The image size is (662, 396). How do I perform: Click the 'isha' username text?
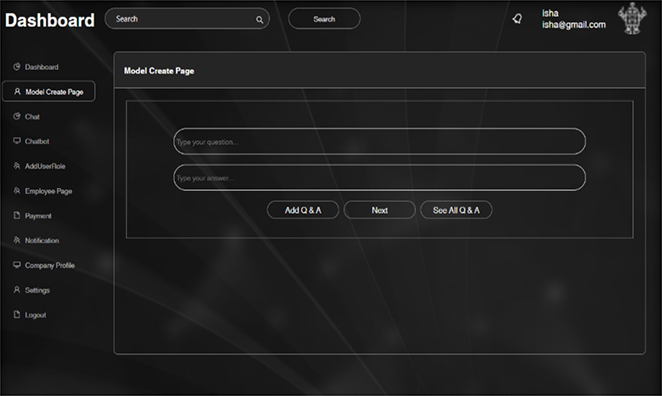pos(550,14)
